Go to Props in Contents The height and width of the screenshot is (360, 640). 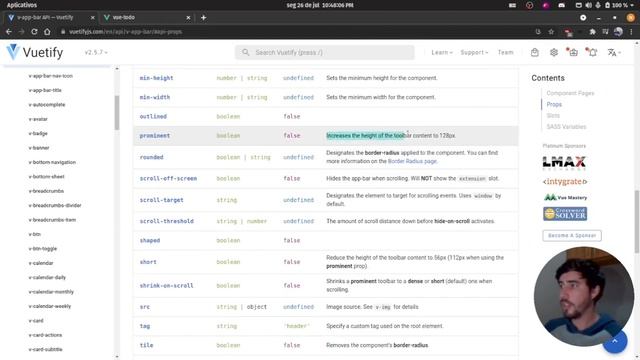point(554,104)
